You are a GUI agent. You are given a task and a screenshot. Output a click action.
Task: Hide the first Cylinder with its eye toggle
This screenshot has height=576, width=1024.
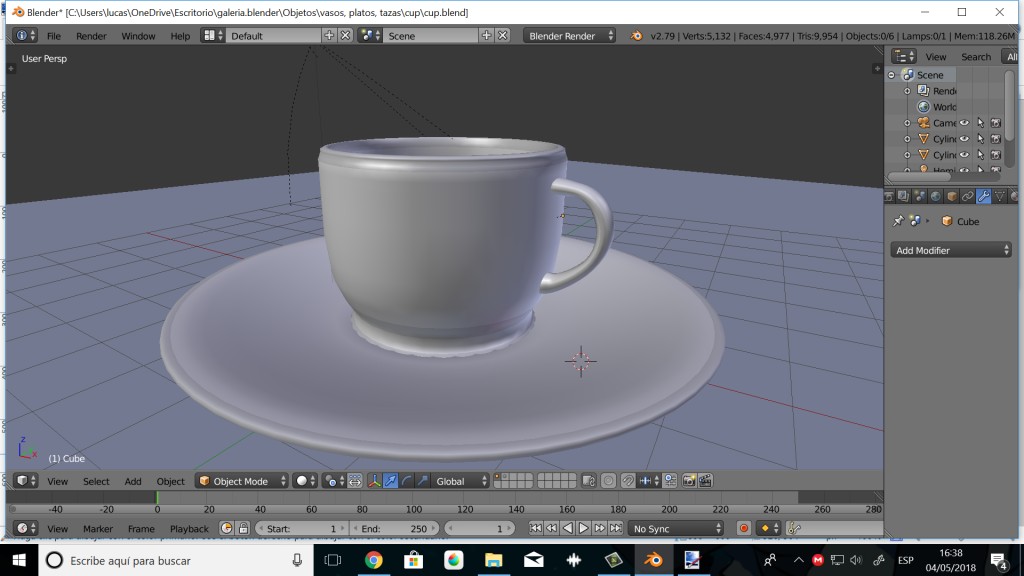click(x=966, y=138)
